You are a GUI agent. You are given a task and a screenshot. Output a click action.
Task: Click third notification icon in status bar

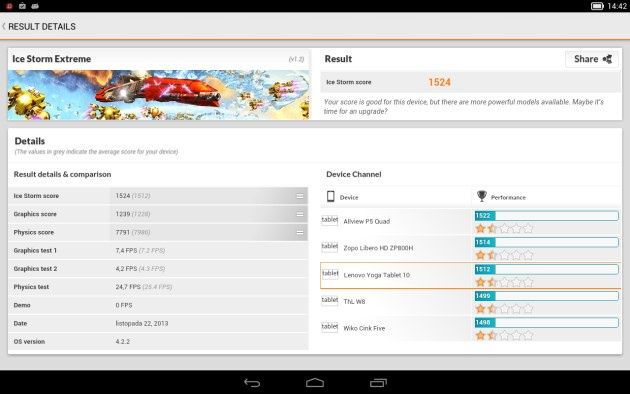pyautogui.click(x=35, y=6)
